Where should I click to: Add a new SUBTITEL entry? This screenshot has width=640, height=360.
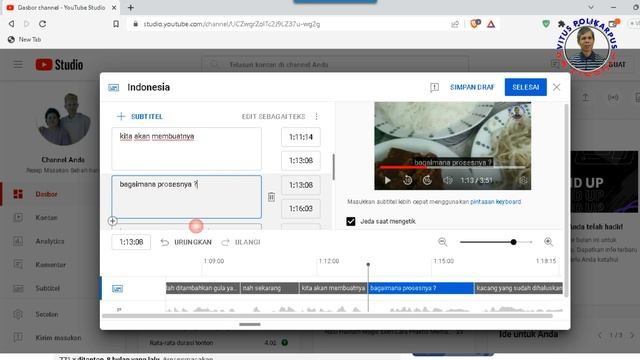pyautogui.click(x=140, y=116)
